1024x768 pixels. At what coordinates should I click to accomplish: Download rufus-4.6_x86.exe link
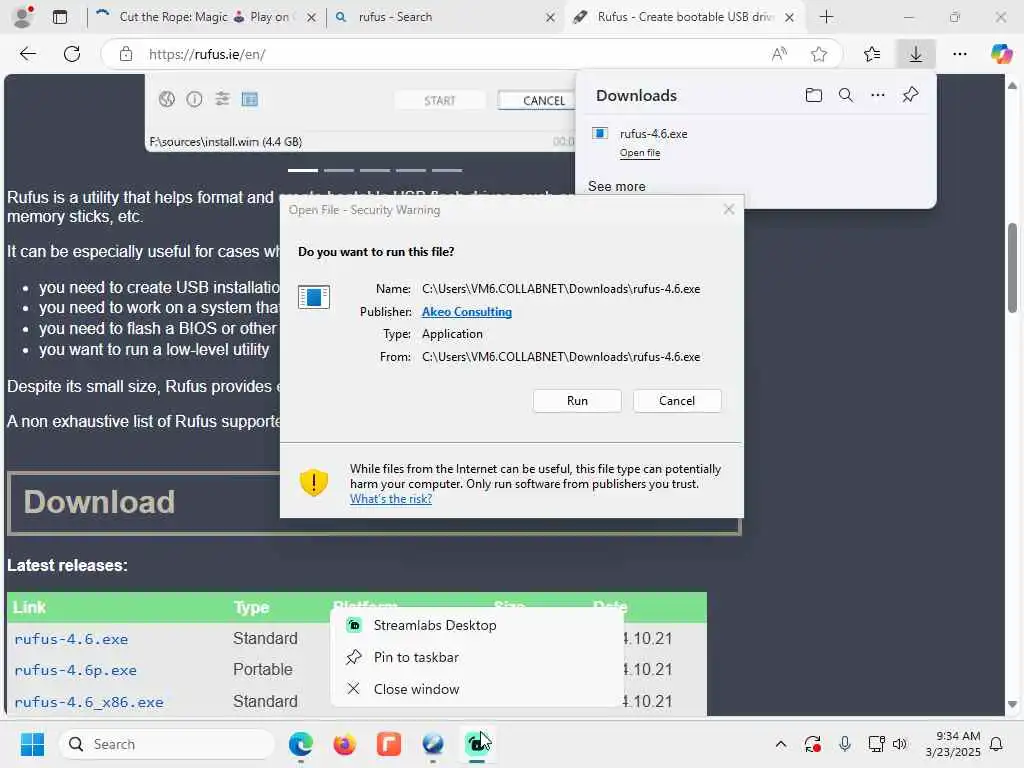click(x=89, y=703)
